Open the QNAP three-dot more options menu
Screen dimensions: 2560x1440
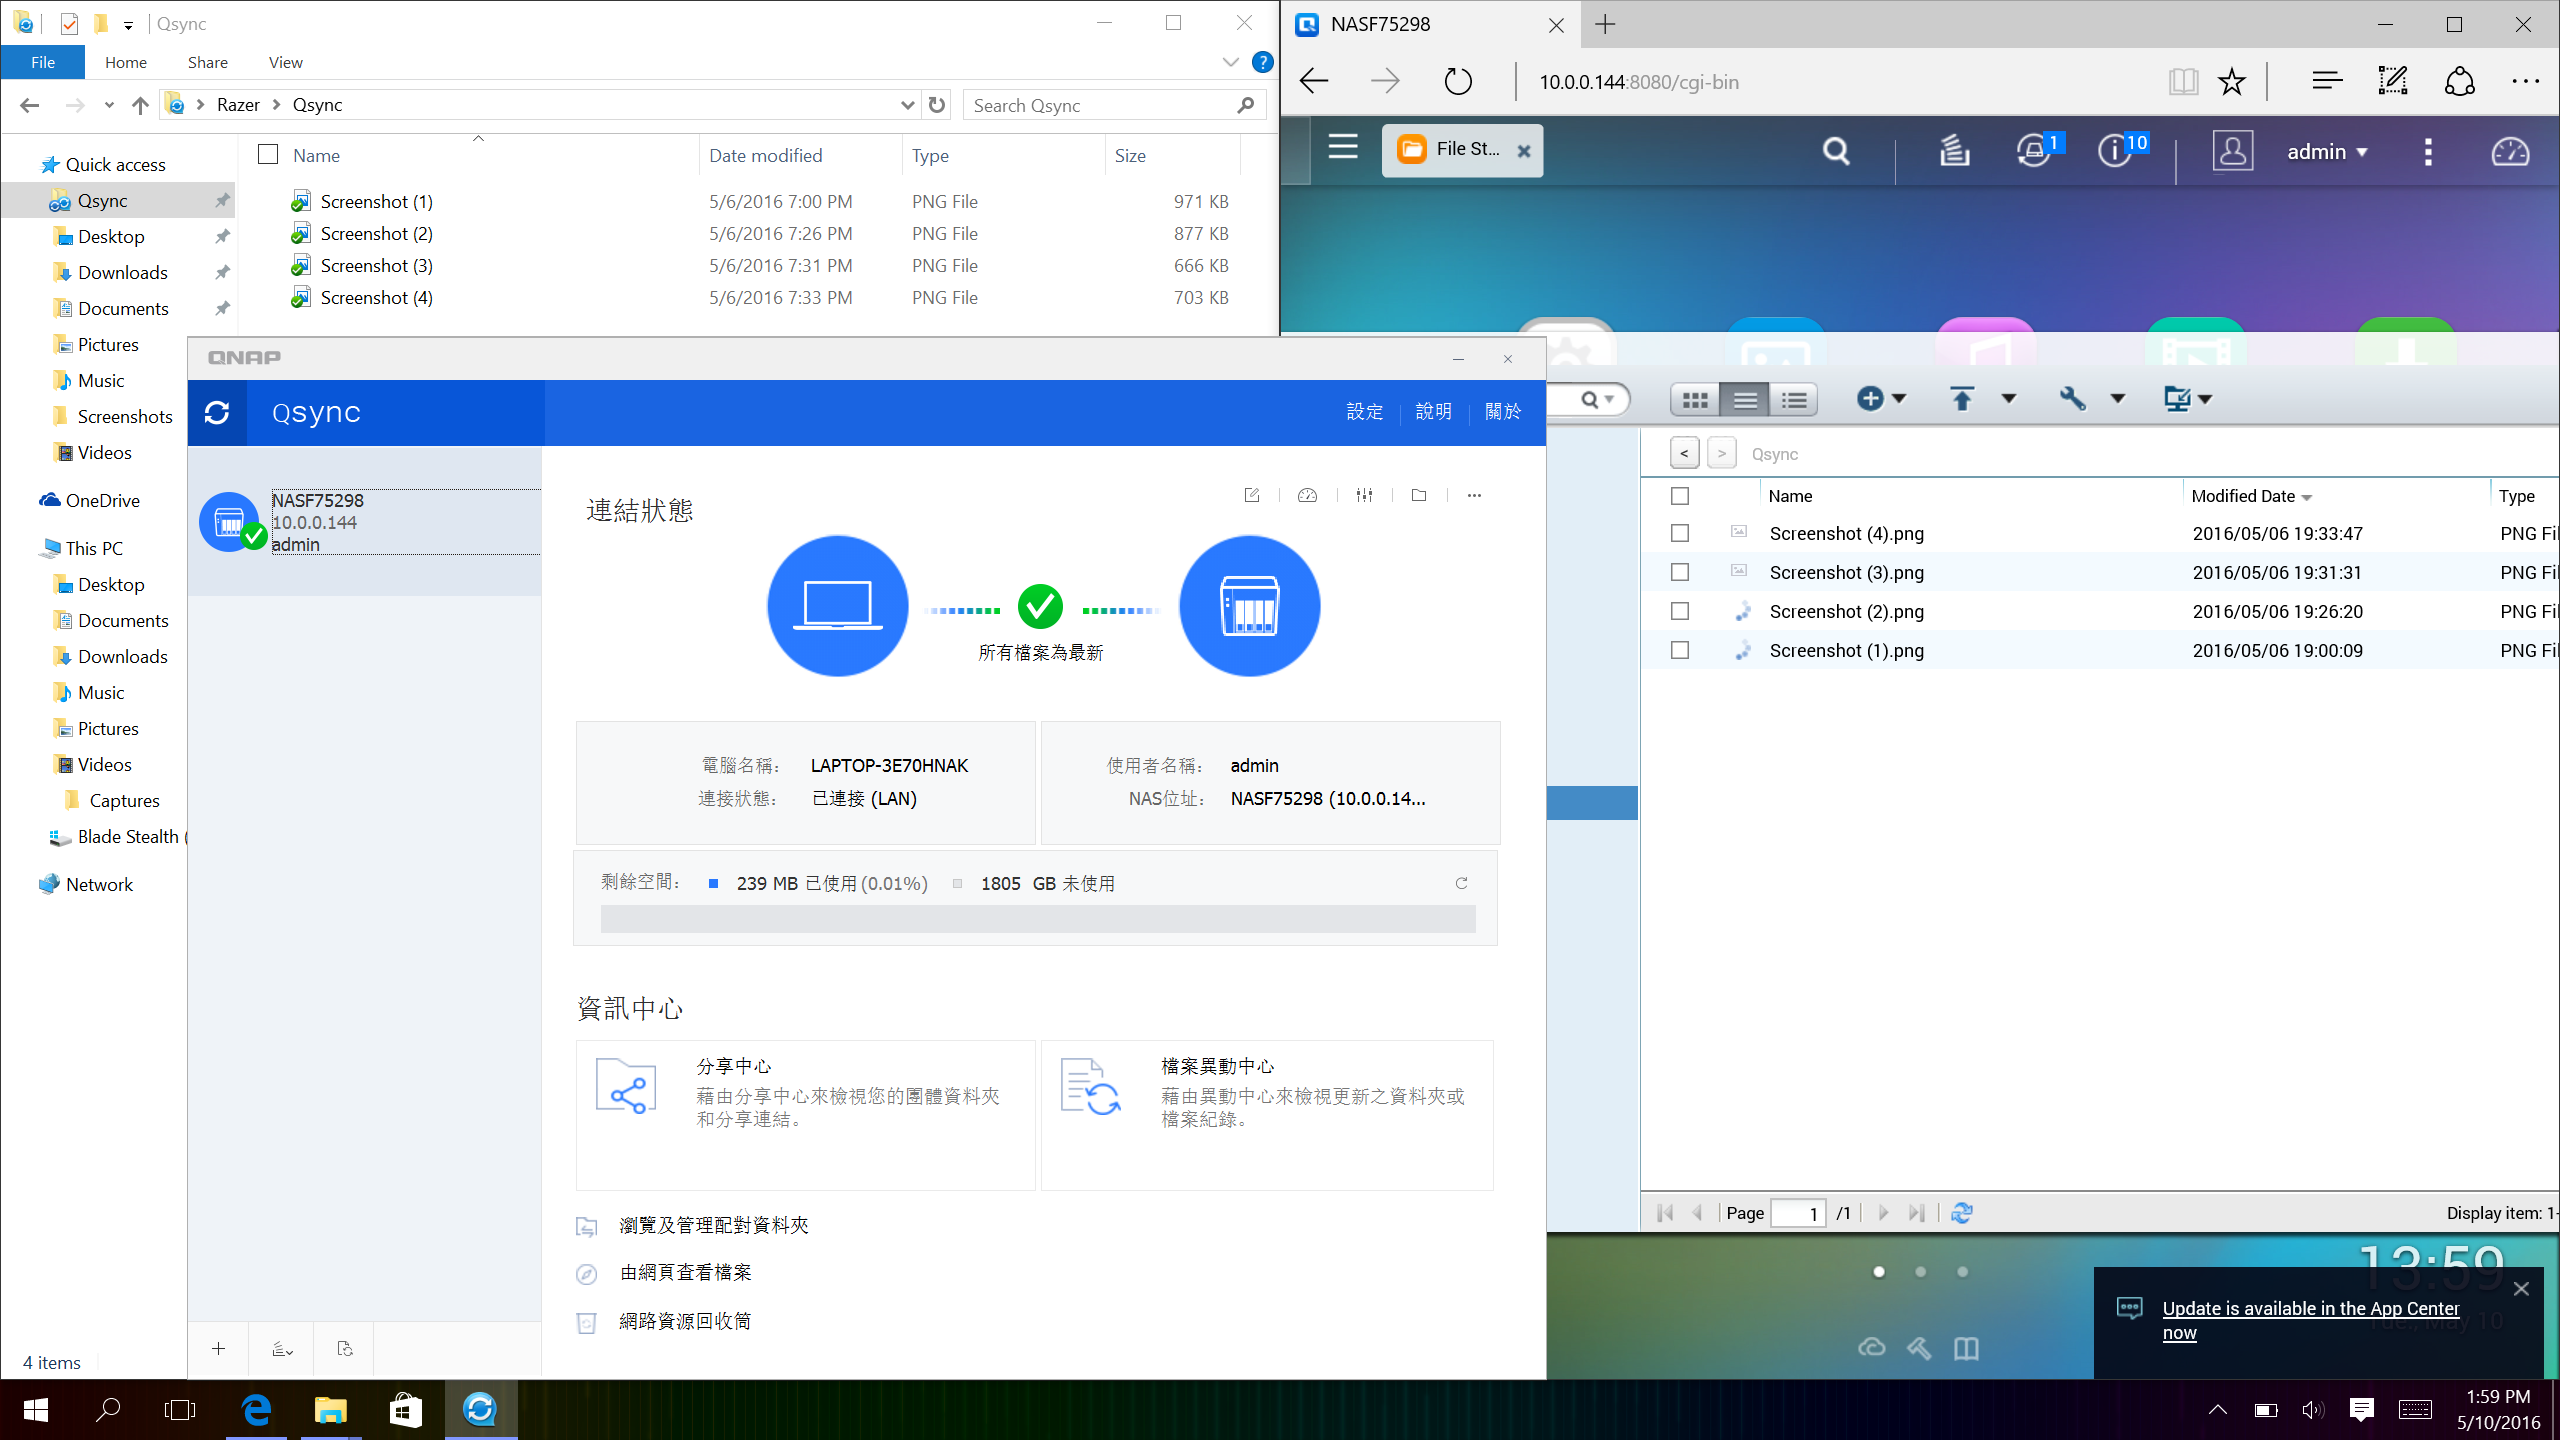coord(2428,151)
